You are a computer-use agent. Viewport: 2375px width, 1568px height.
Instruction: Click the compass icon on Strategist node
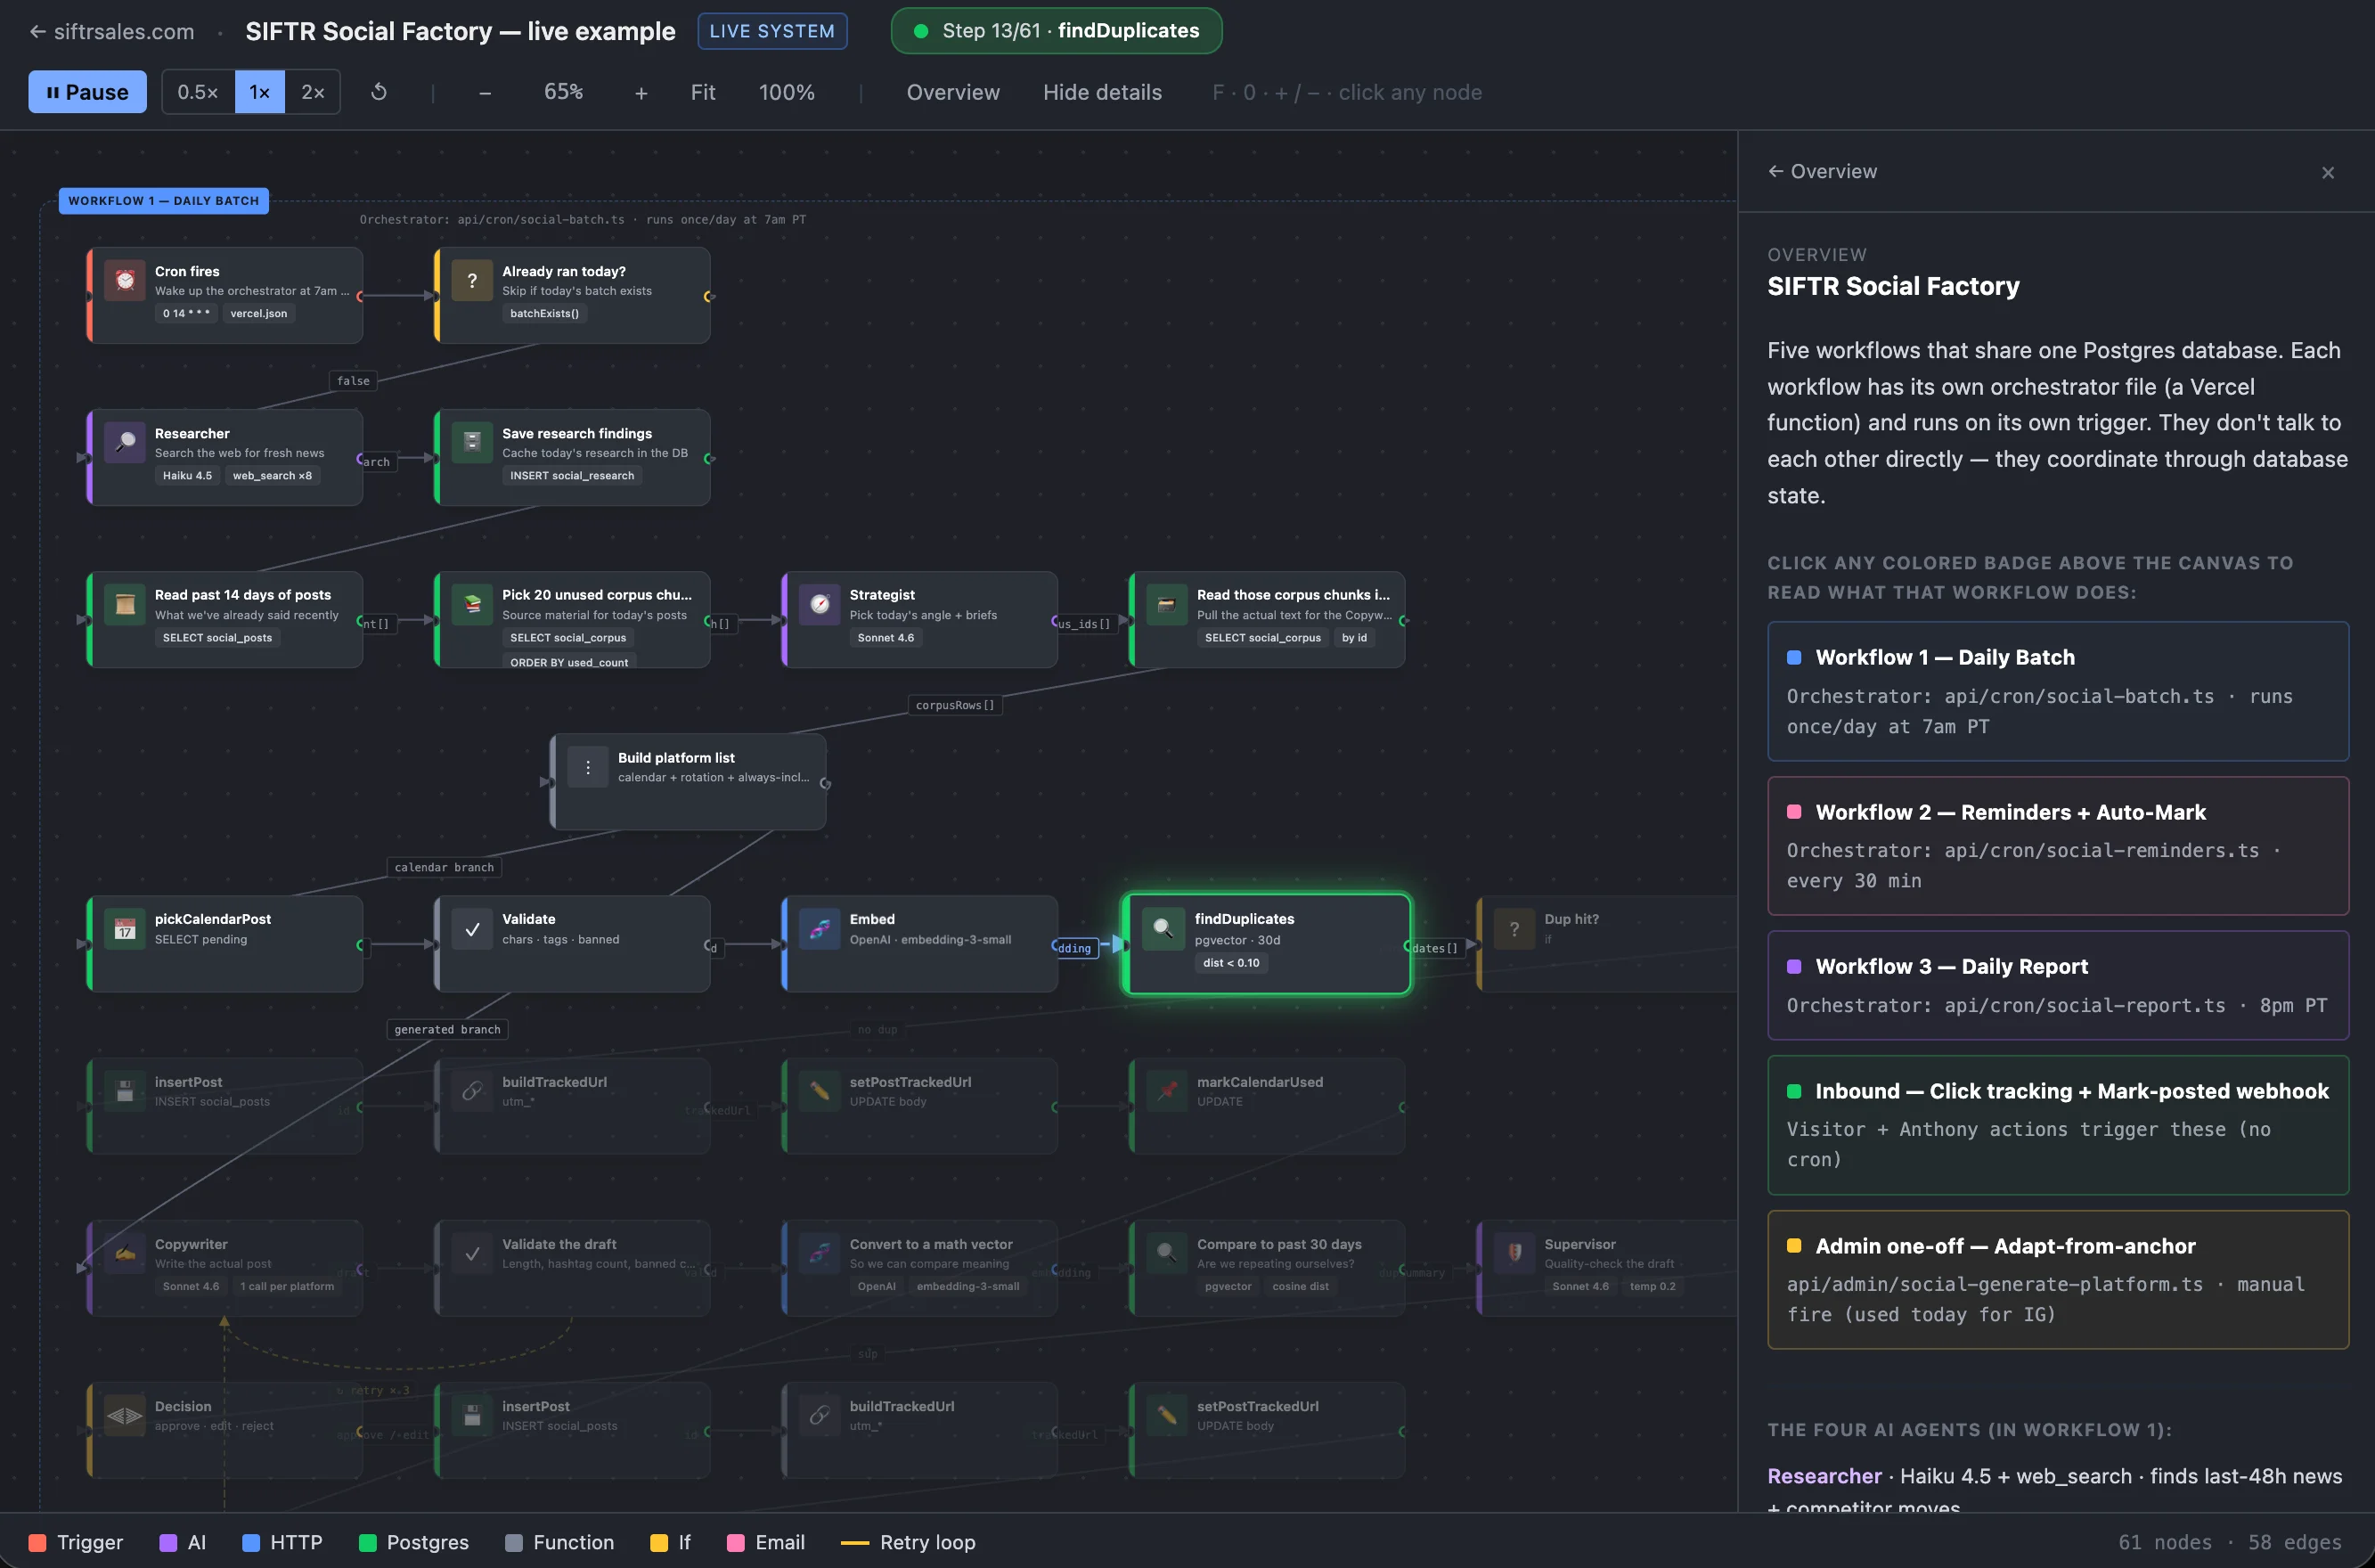coord(820,604)
